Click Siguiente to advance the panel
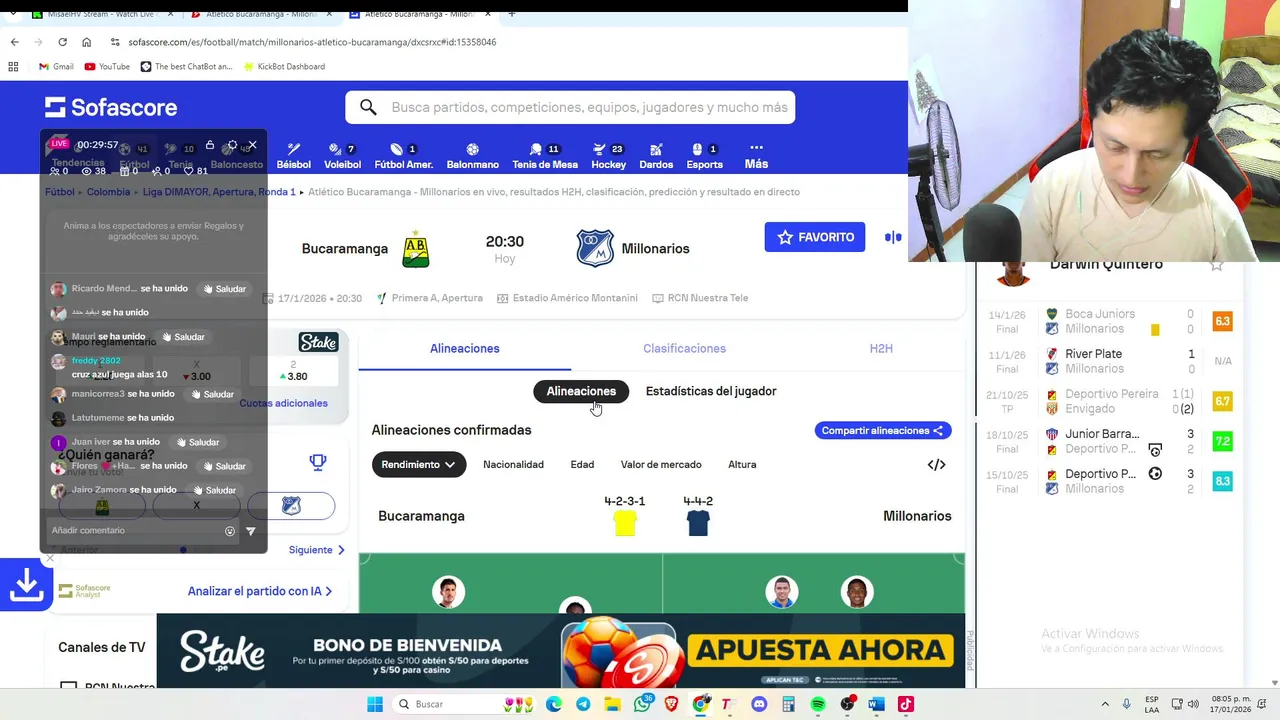This screenshot has width=1280, height=720. (317, 550)
